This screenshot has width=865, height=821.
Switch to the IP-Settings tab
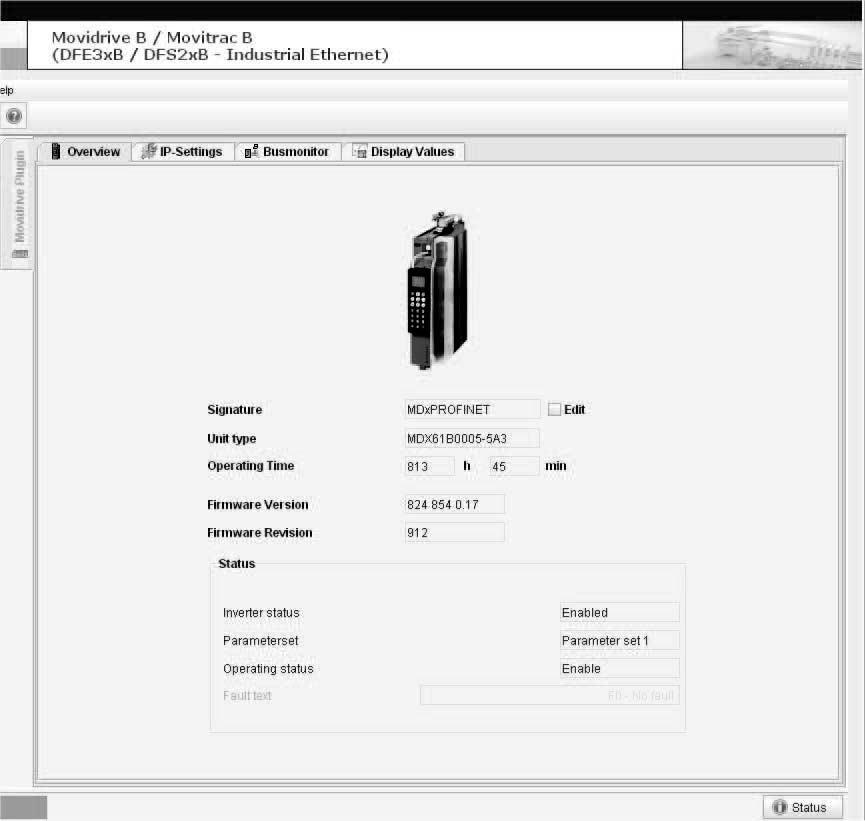tap(183, 151)
